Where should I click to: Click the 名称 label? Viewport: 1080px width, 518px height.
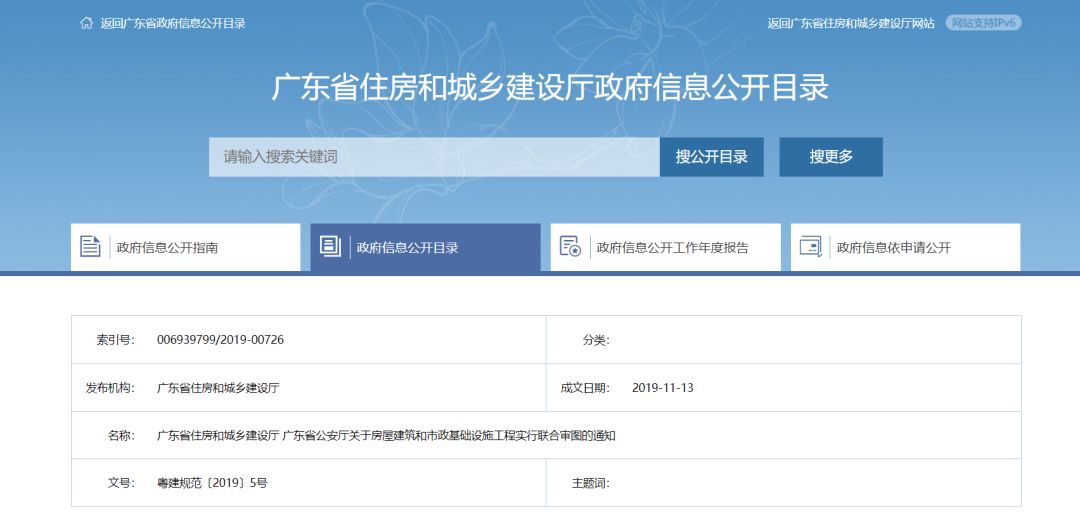coord(121,435)
